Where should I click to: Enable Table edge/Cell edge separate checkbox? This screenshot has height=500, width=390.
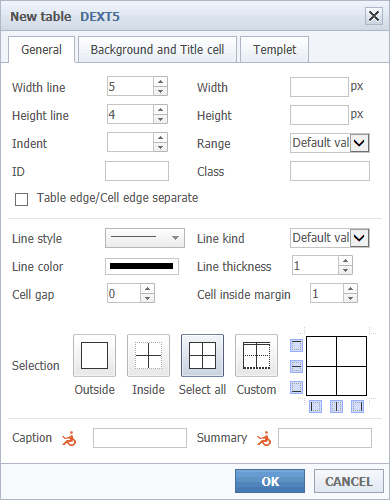click(x=21, y=199)
